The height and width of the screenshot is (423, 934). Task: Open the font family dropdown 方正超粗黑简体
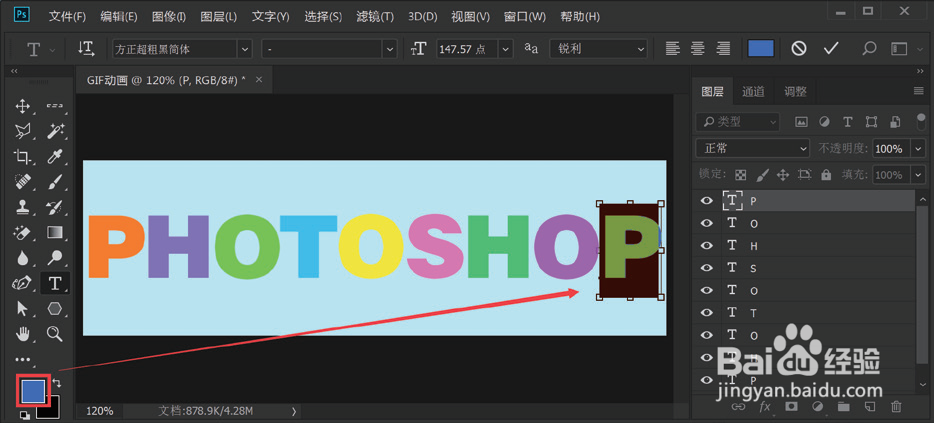[182, 49]
